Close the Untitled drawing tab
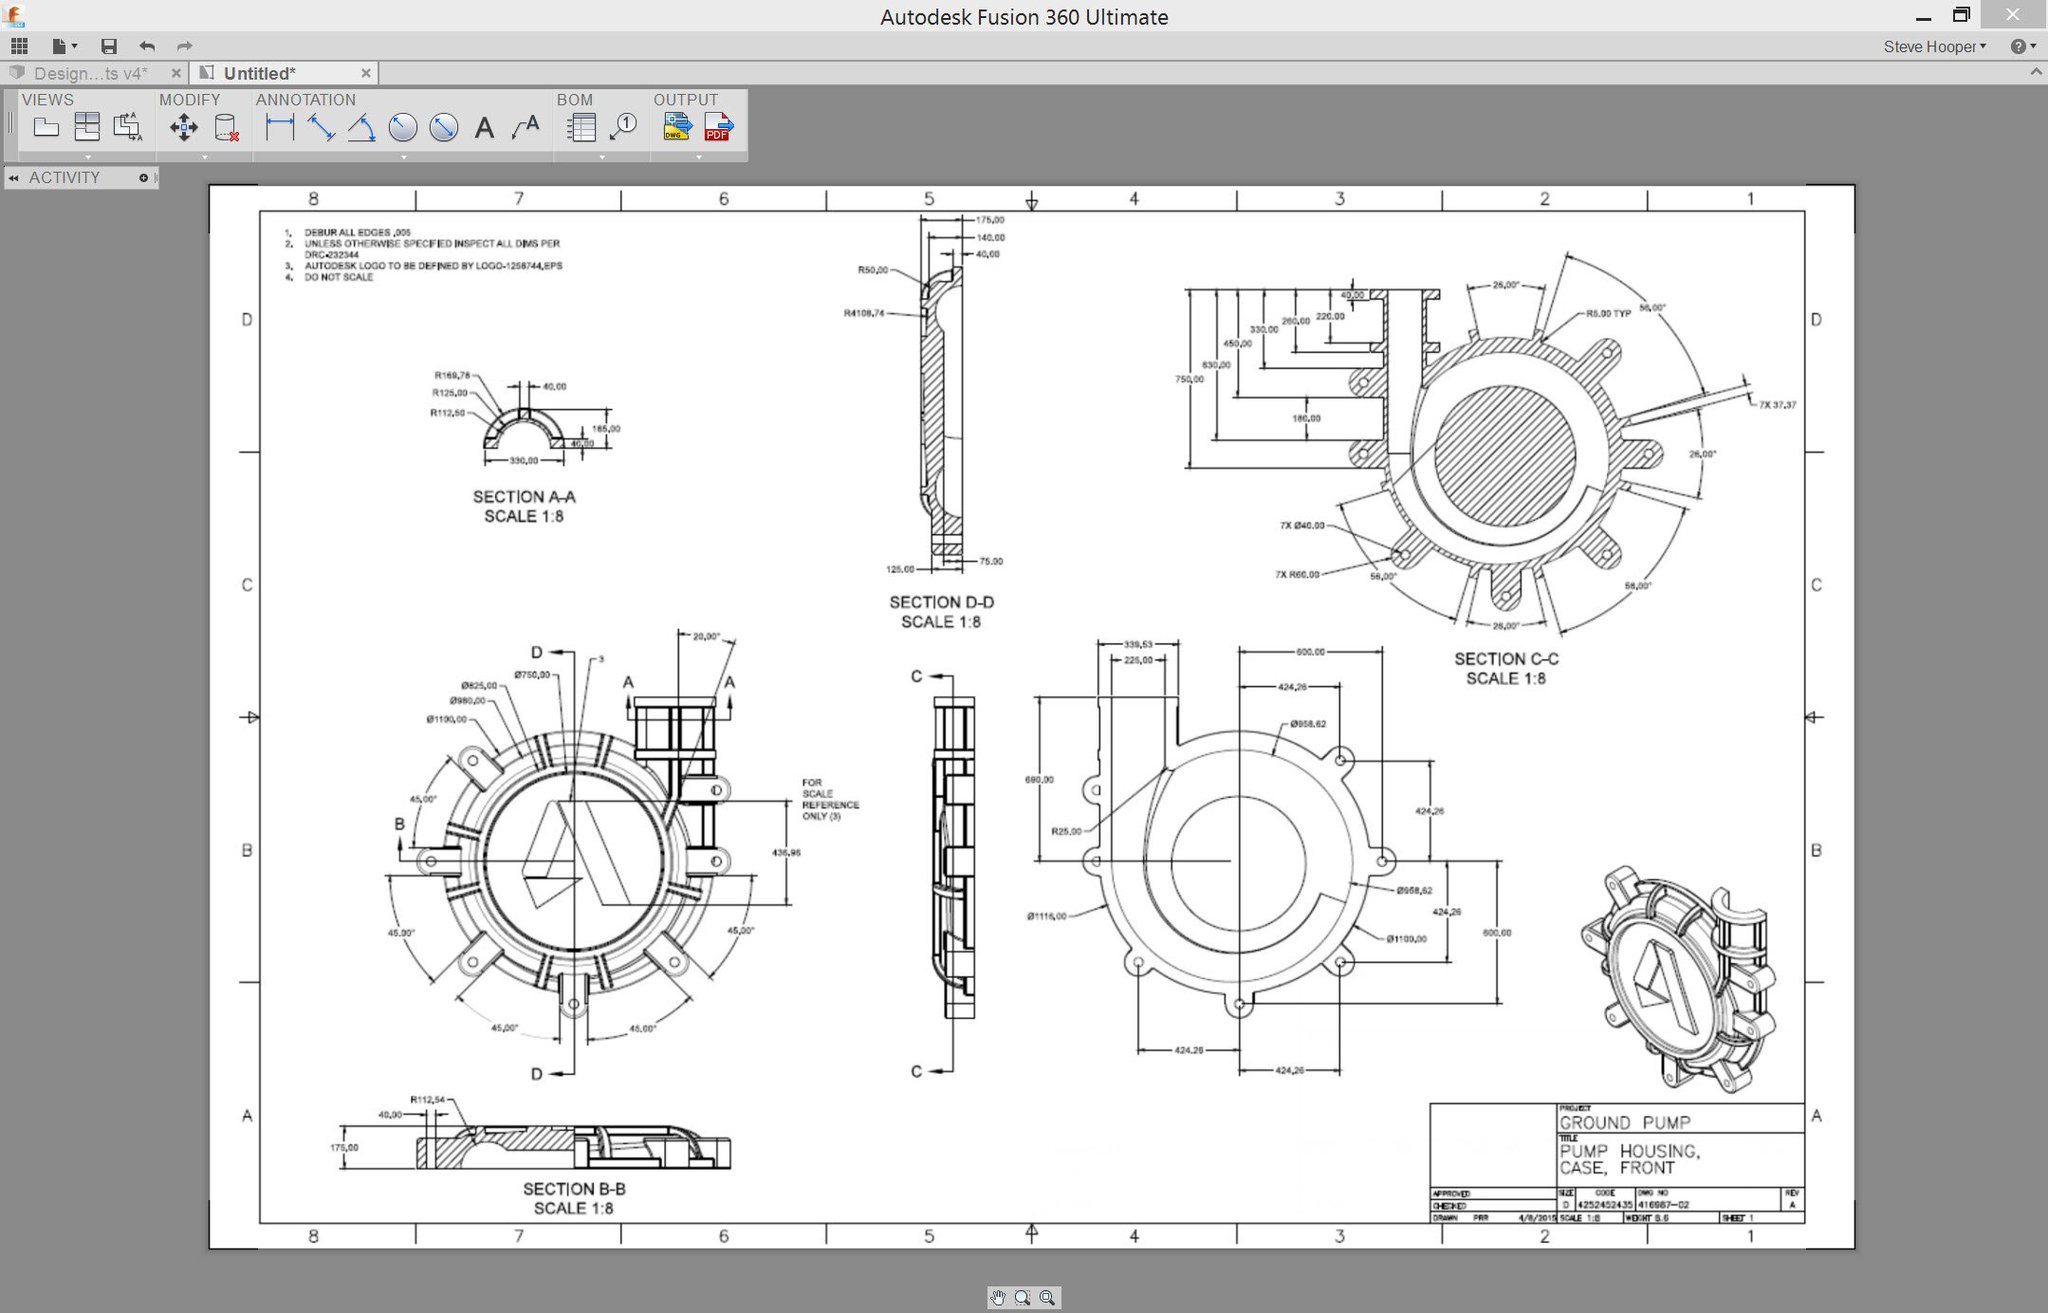Screen dimensions: 2048x1313 (x=366, y=73)
